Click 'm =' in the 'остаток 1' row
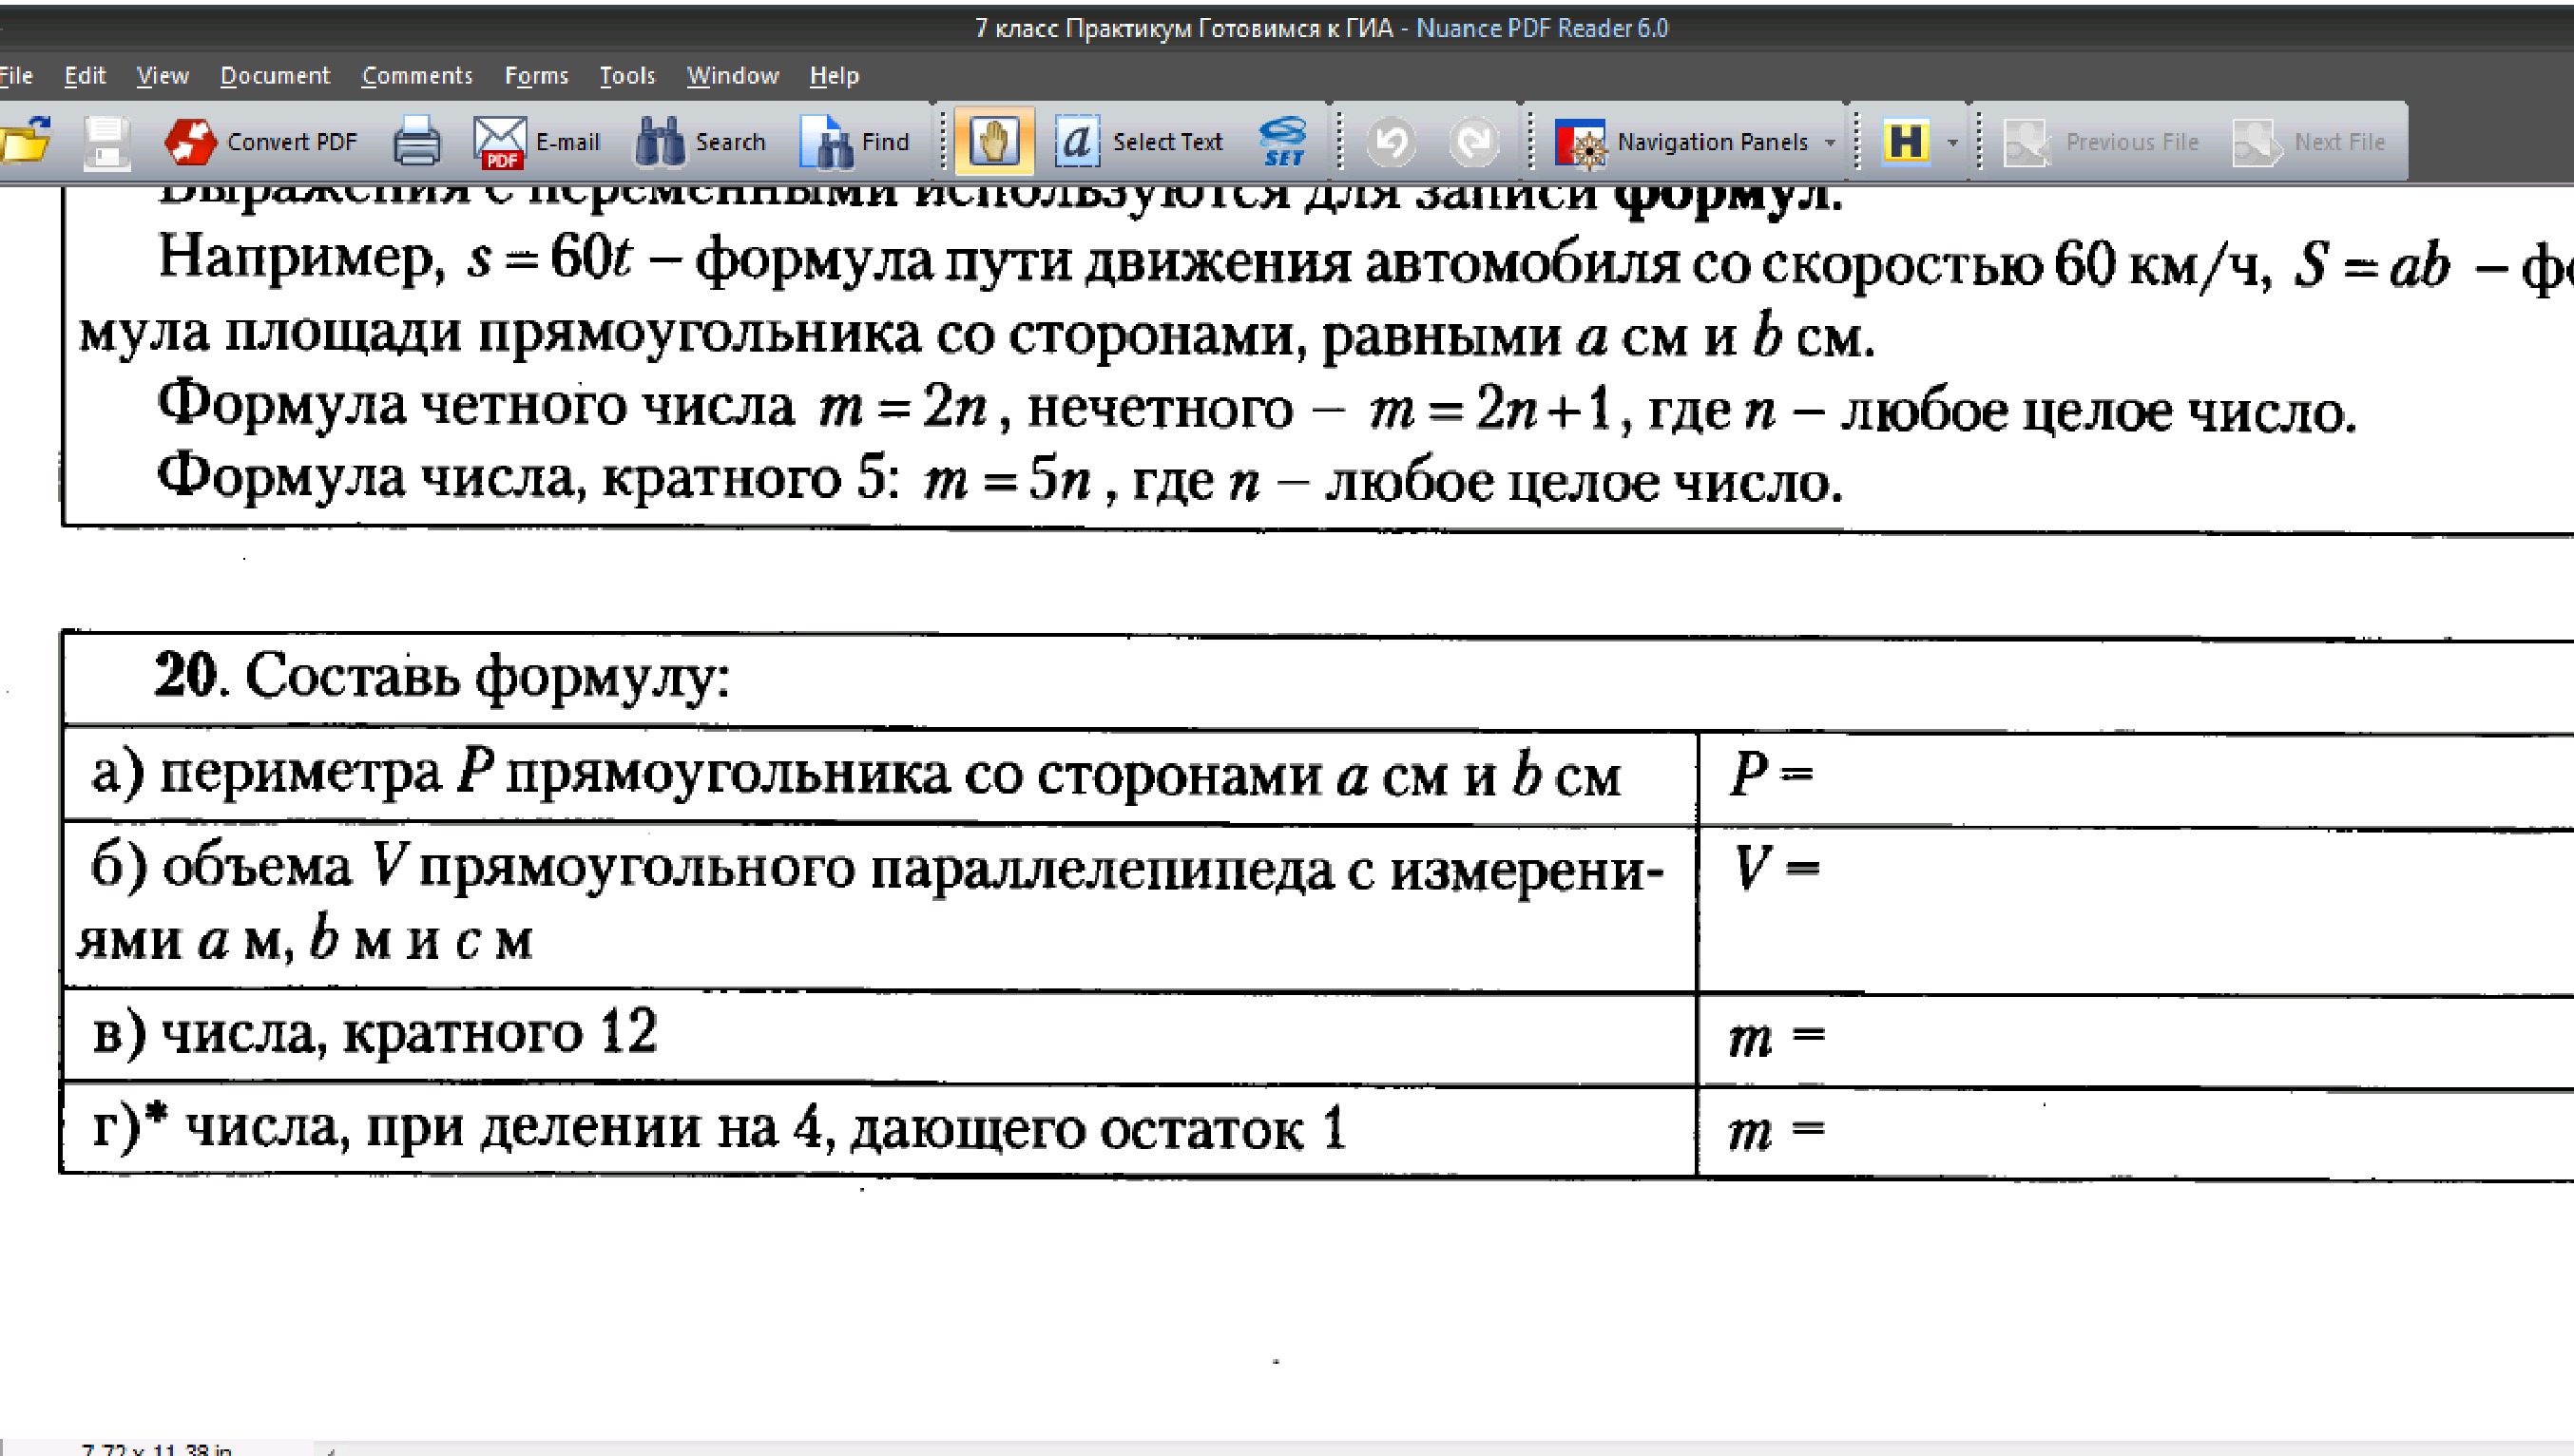Screen dimensions: 2574x1456 pos(1776,1131)
